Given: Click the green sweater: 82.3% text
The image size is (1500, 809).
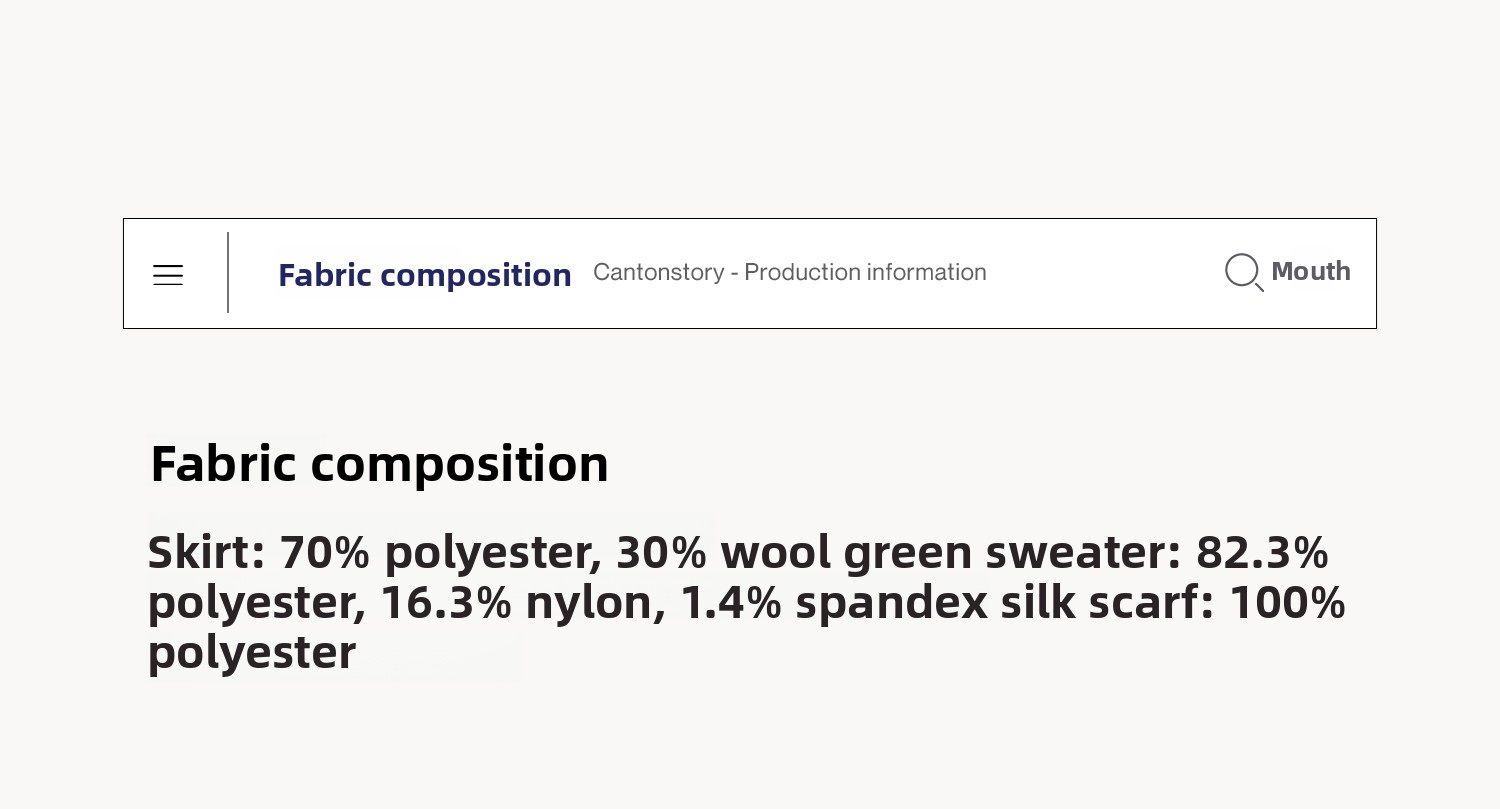Looking at the screenshot, I should [x=1086, y=552].
